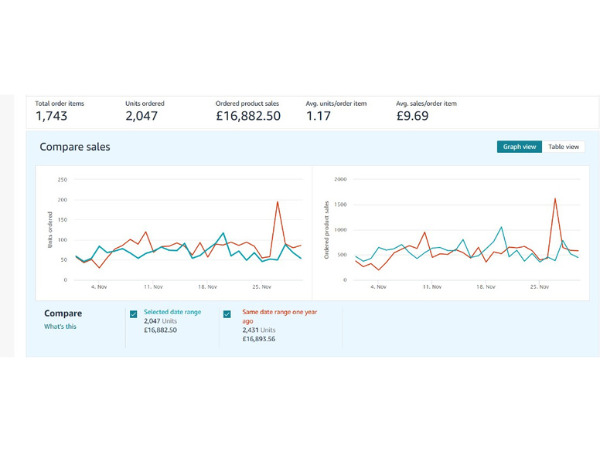This screenshot has width=600, height=452.
Task: Click 25. Nov label on Ordered product sales chart
Action: pyautogui.click(x=538, y=286)
